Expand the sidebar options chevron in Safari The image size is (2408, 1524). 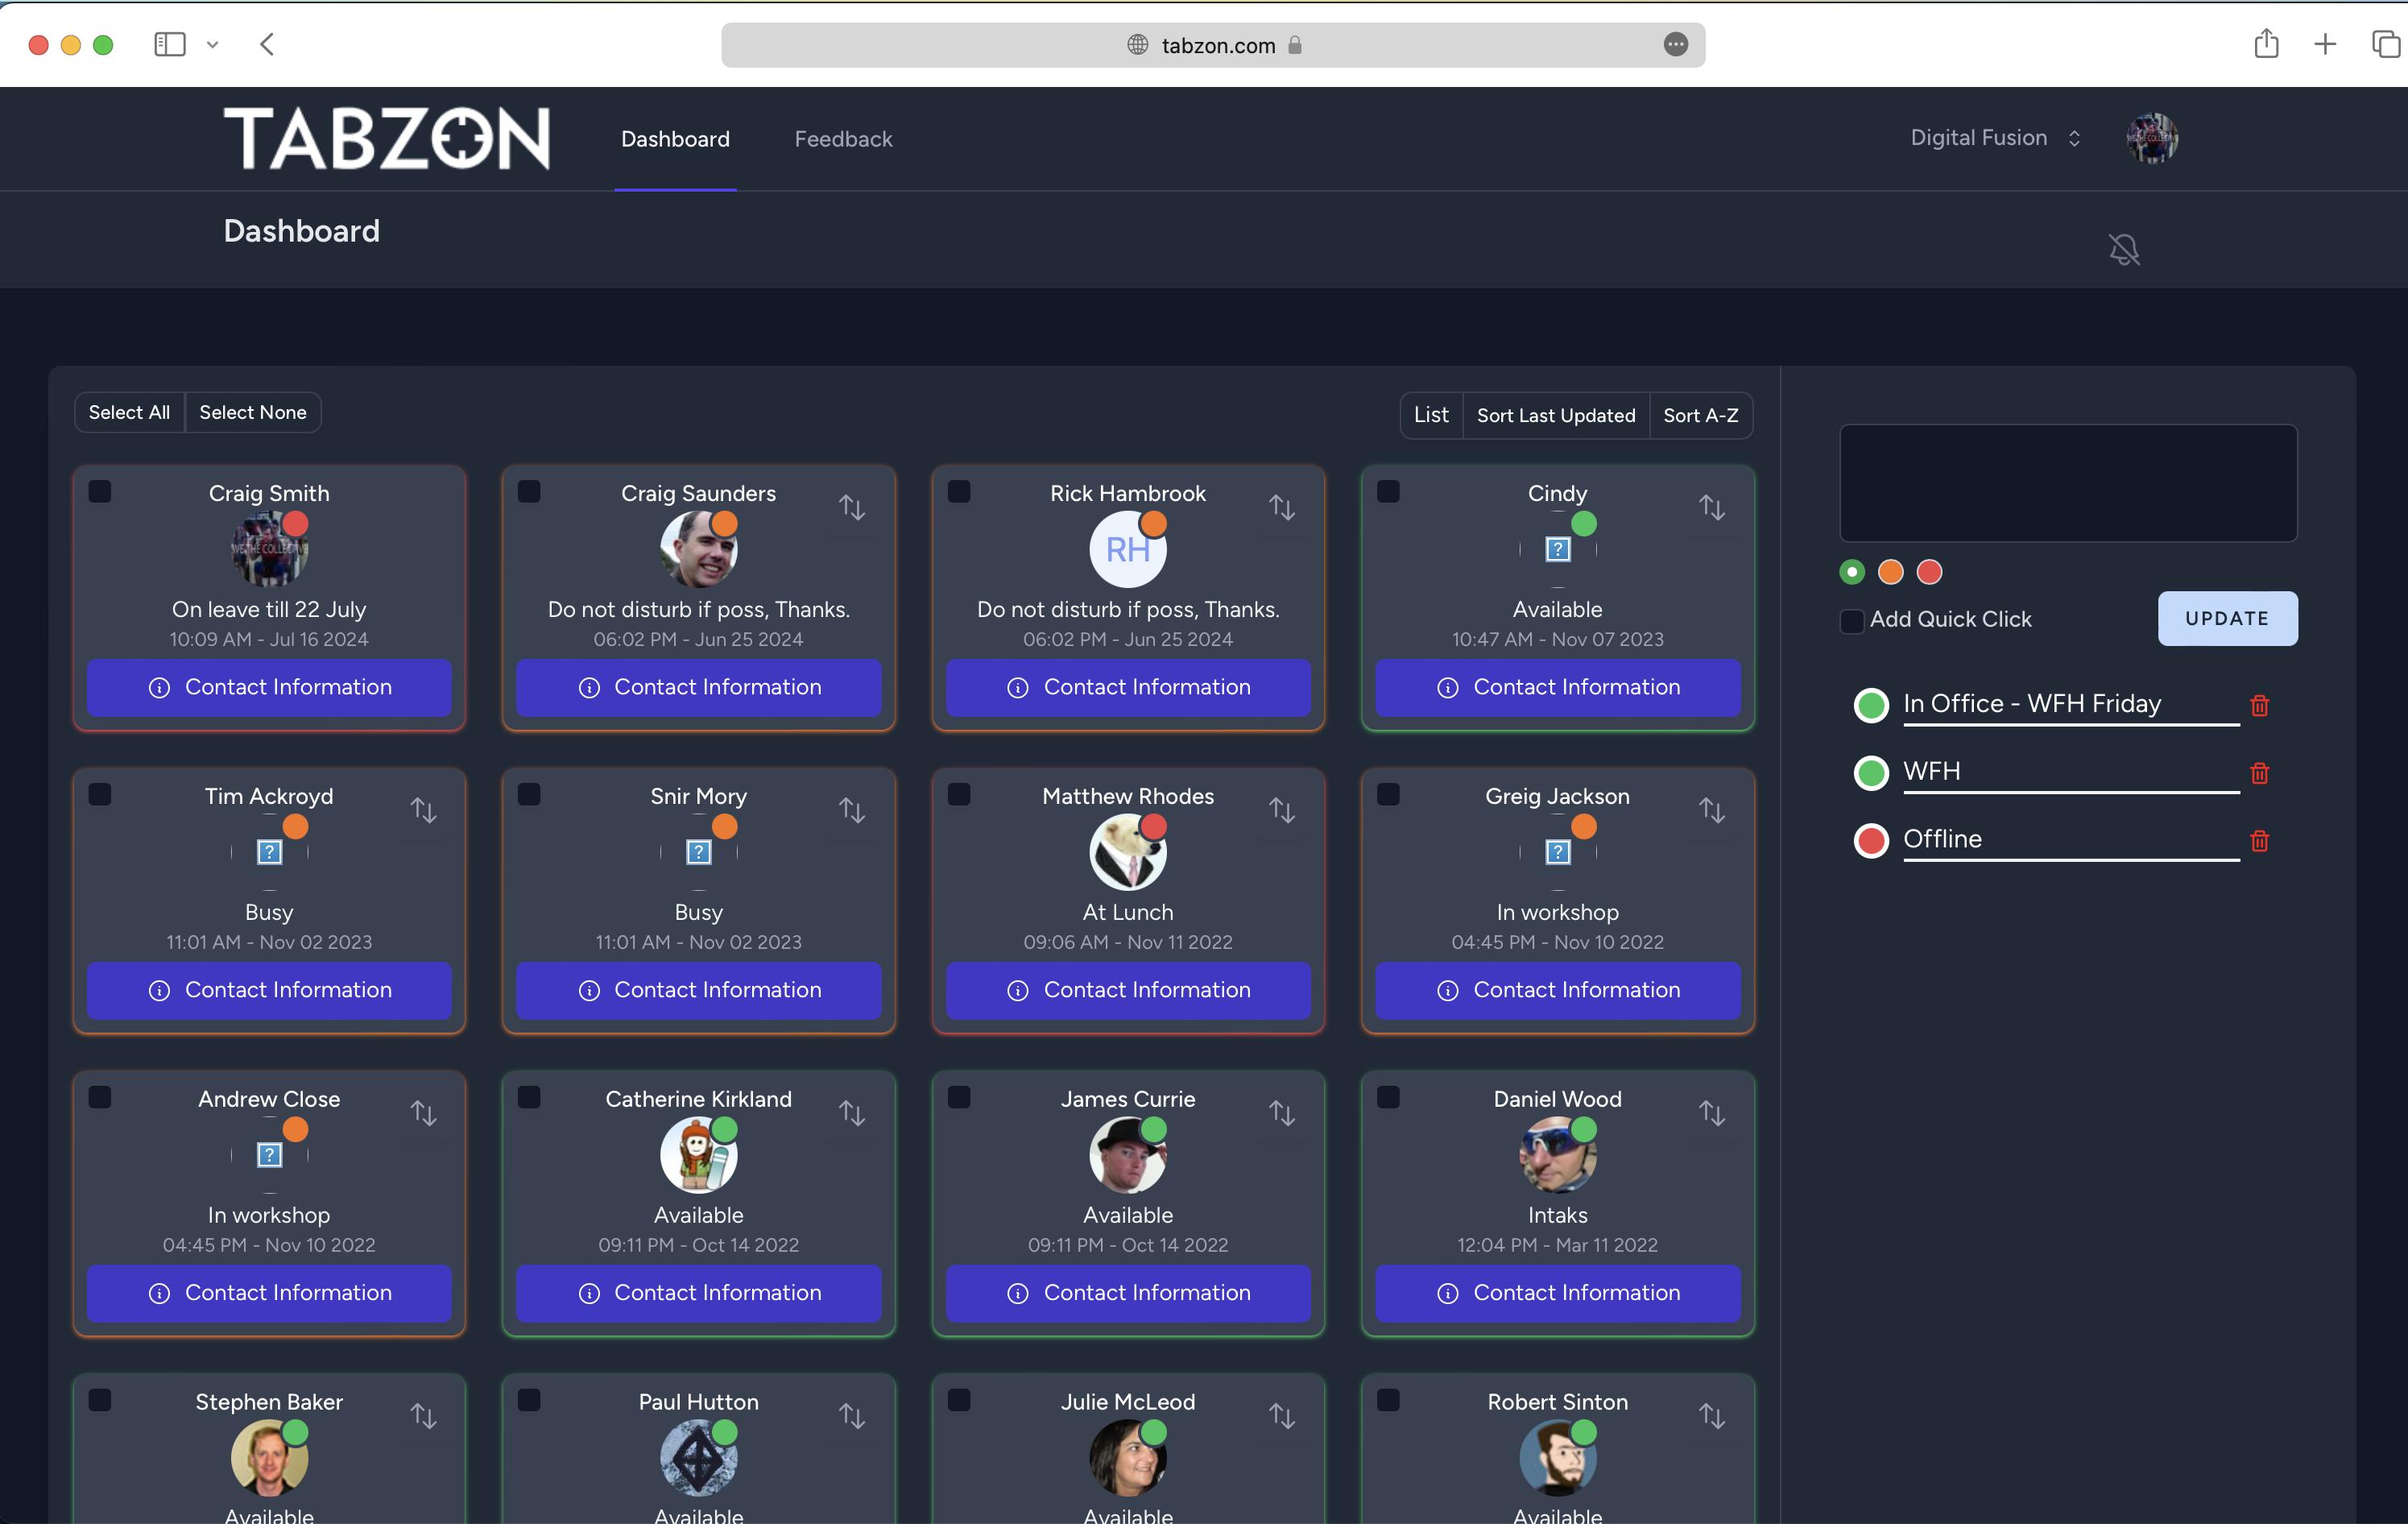(212, 44)
